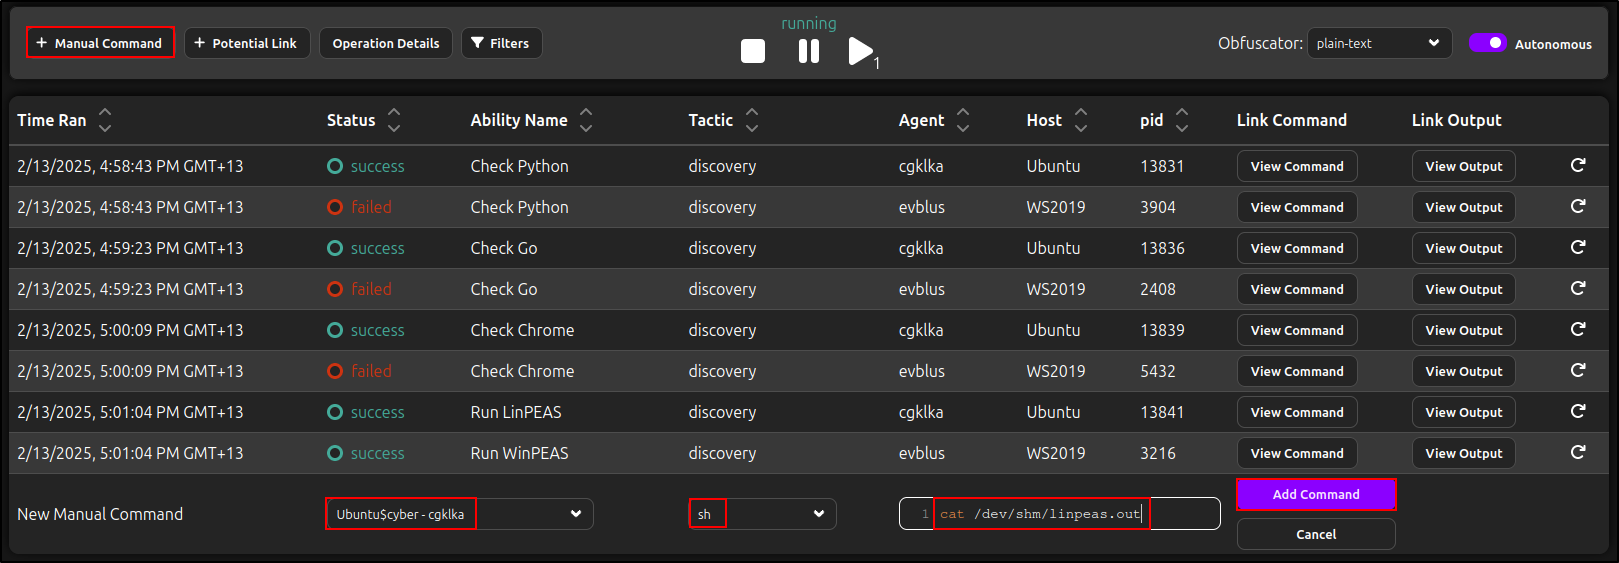The image size is (1619, 563).
Task: Expand the agent dropdown showing Ubuntu$cyber - cgklka
Action: coord(459,514)
